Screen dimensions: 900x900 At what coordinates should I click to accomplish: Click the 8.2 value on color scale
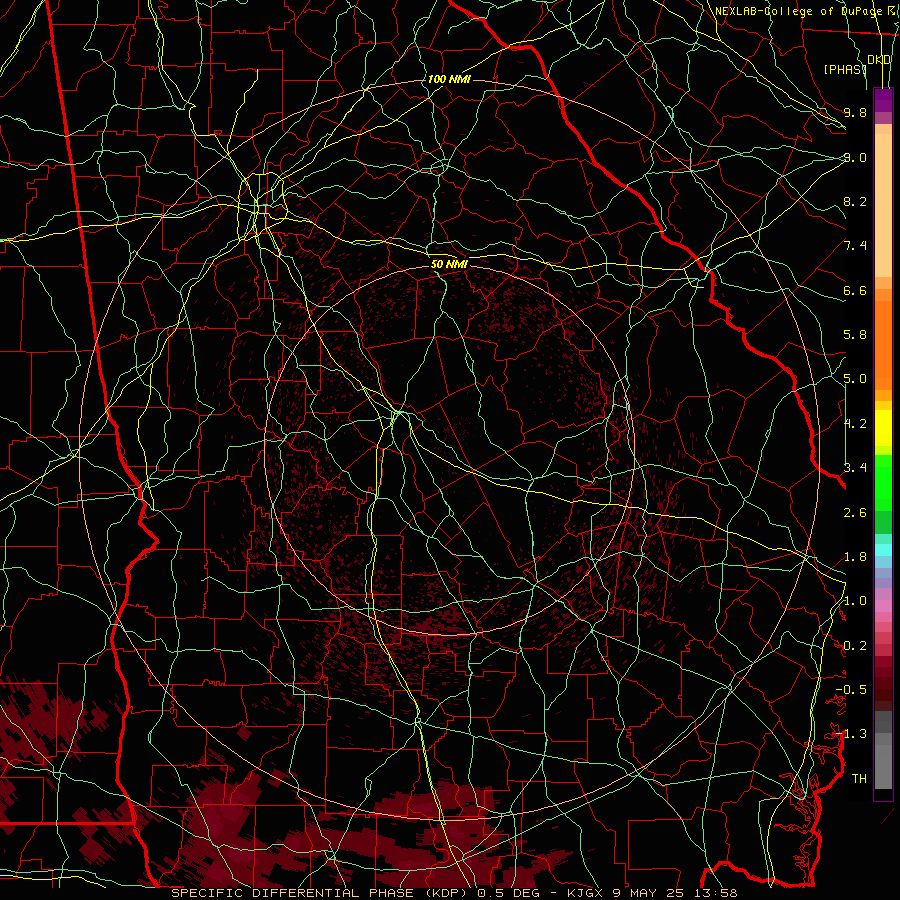pyautogui.click(x=855, y=201)
